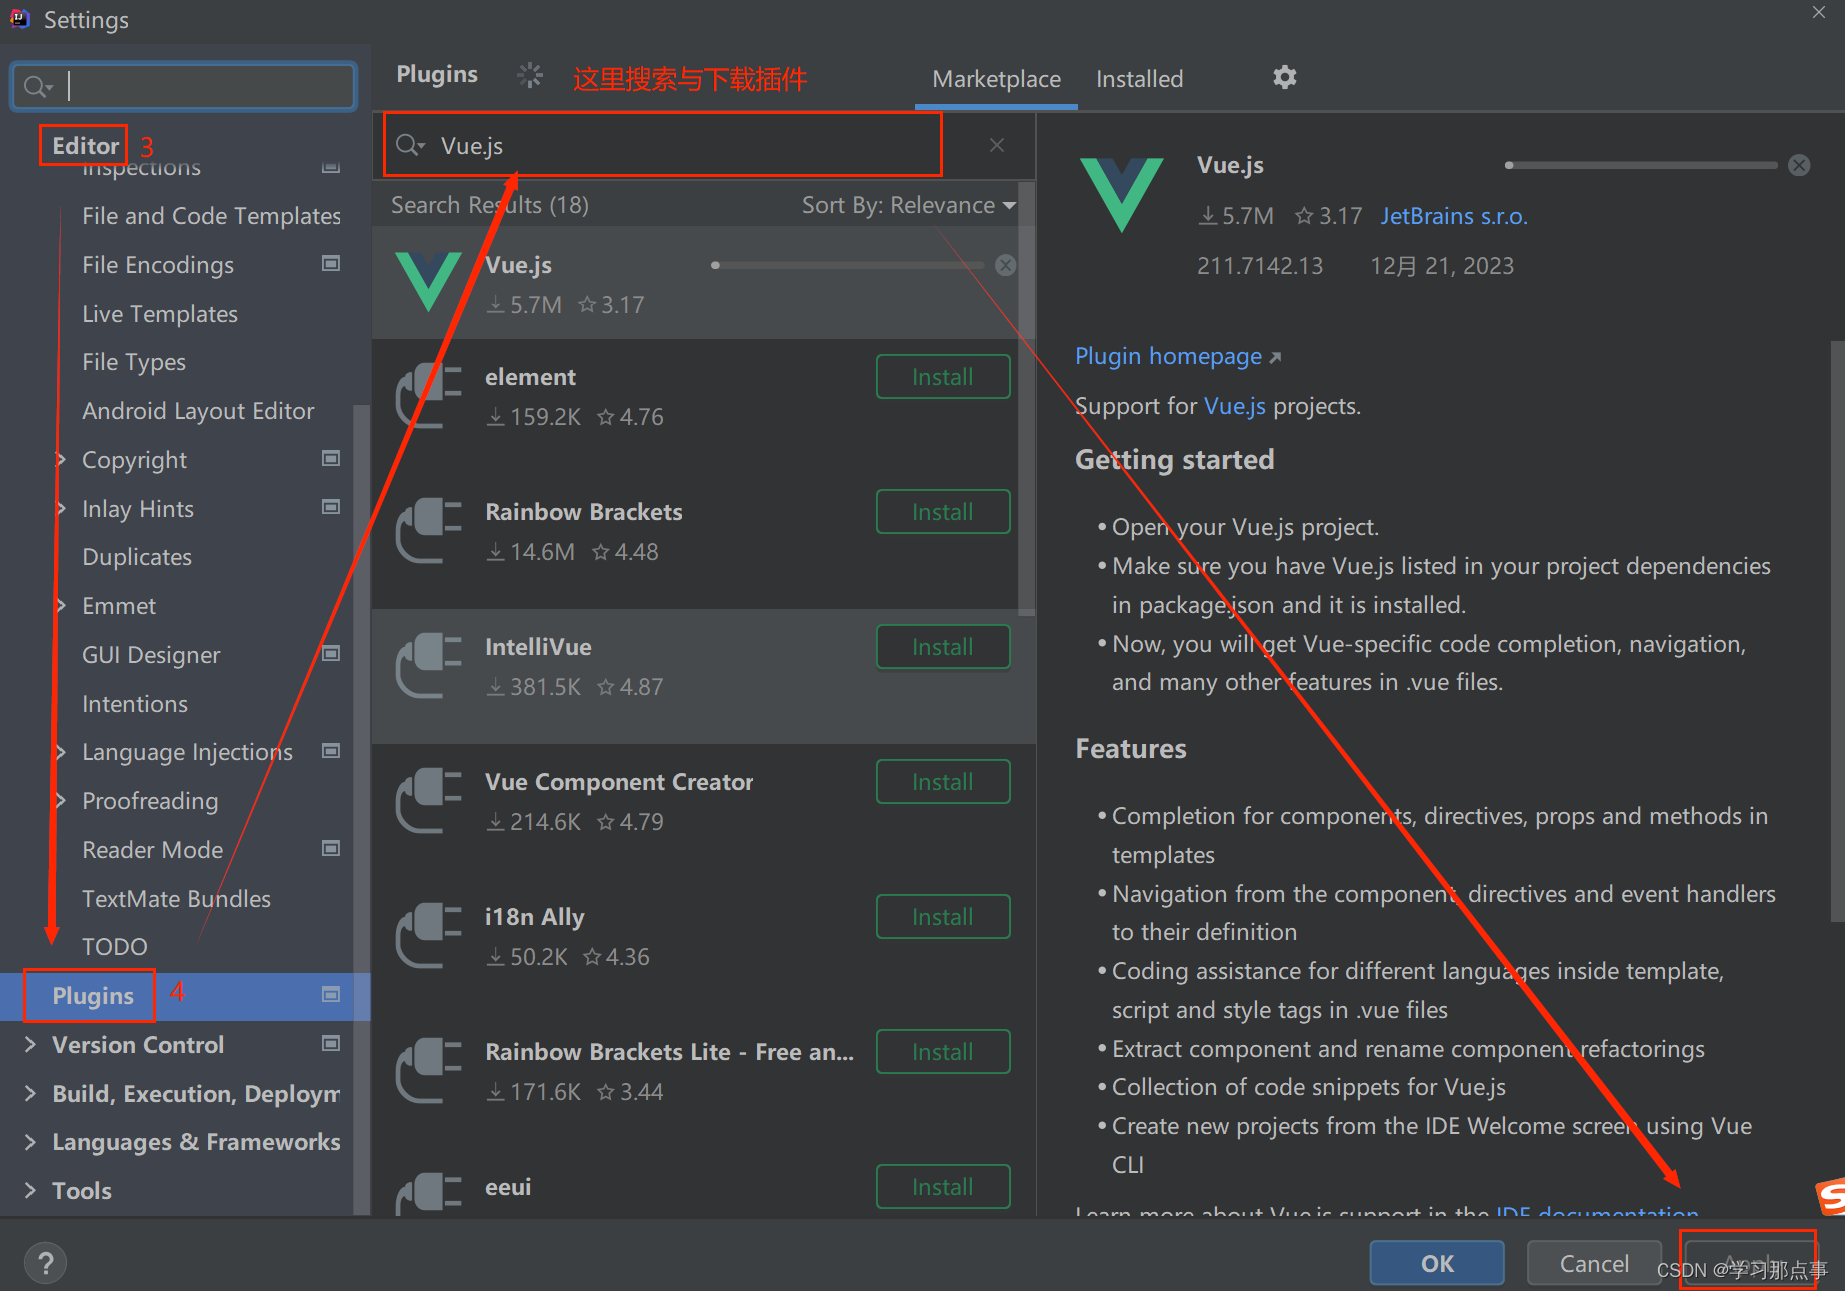The height and width of the screenshot is (1291, 1845).
Task: Click the large Vue.js logo in details
Action: [1122, 194]
